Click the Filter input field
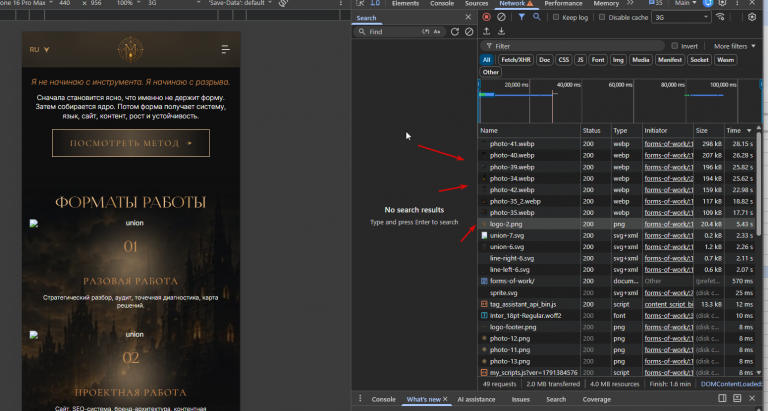Viewport: 768px width, 411px height. coord(573,46)
